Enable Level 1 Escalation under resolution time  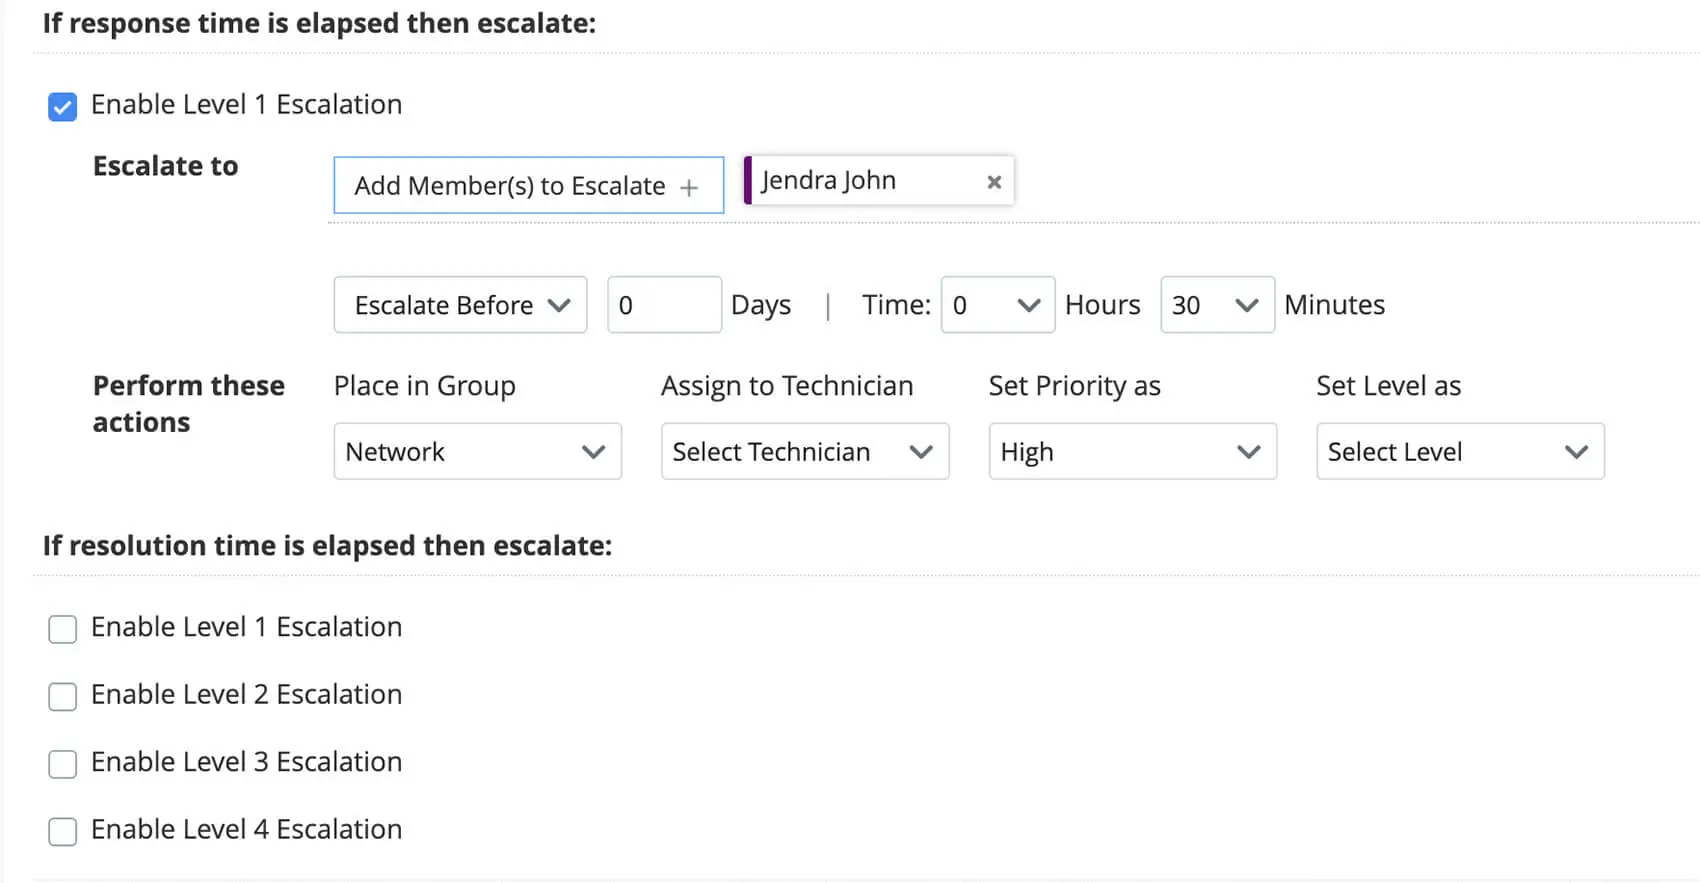[x=62, y=629]
